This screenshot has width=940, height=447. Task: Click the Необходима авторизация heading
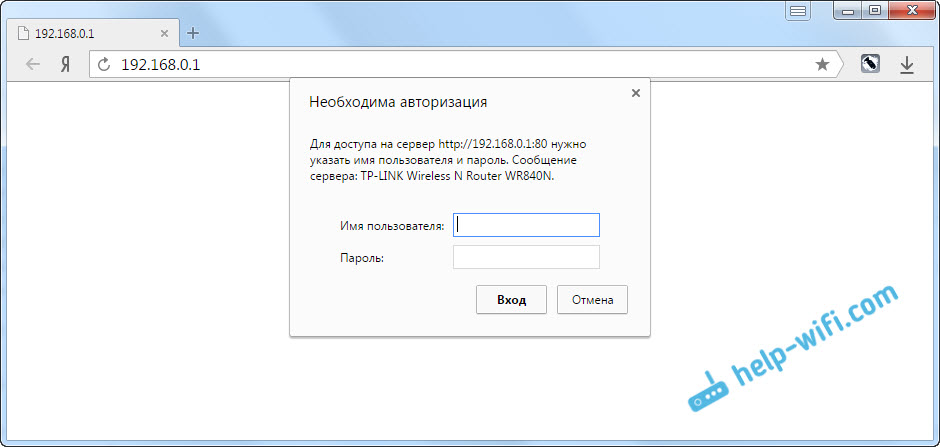[x=398, y=102]
